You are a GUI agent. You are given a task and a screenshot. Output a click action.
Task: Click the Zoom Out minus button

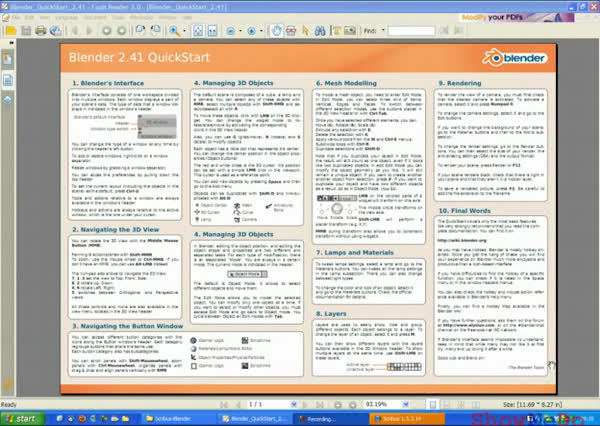(231, 31)
